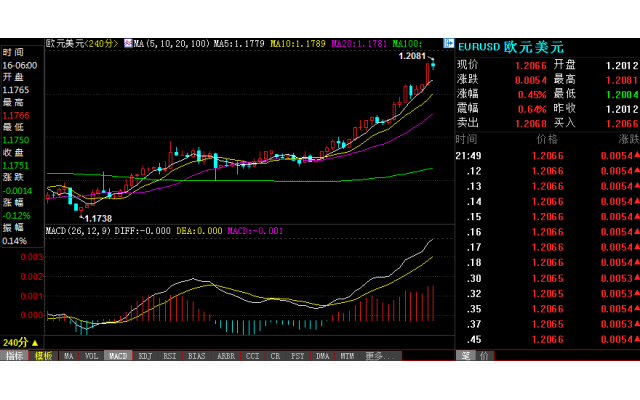Image resolution: width=640 pixels, height=400 pixels.
Task: Click the 笔 tick tab at bottom right
Action: [465, 355]
